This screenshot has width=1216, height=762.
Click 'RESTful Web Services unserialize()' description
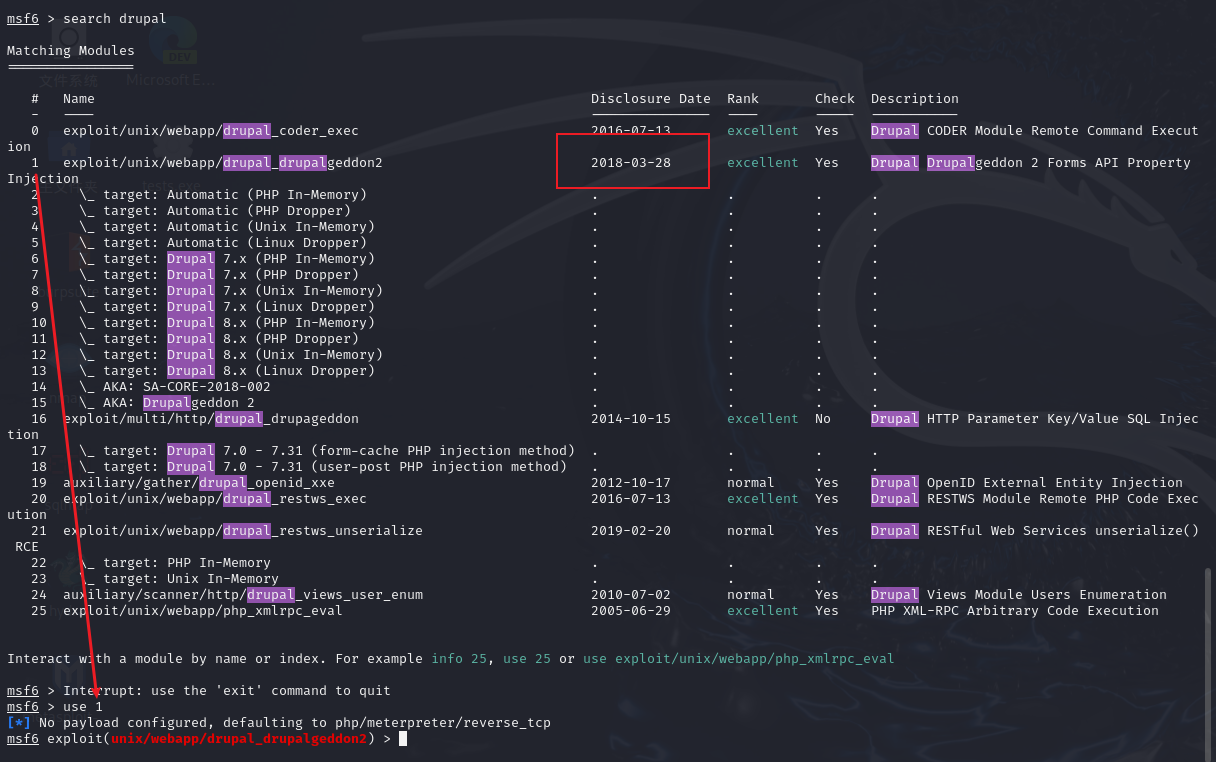pyautogui.click(x=1035, y=531)
